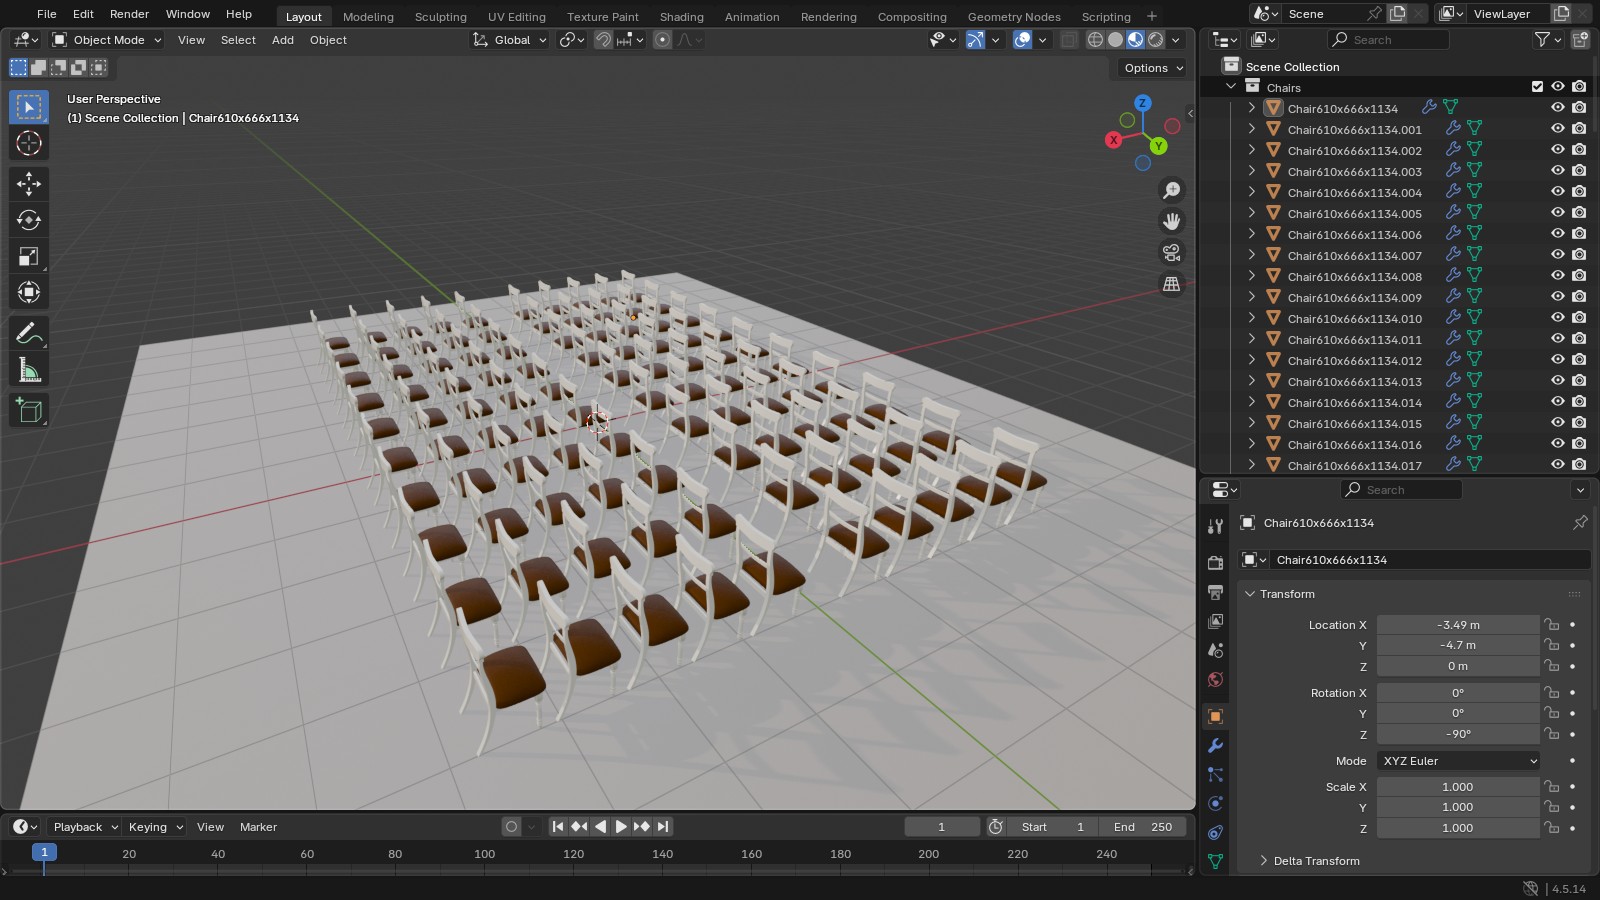Hide Chair610x666x1134.010 in viewport
This screenshot has height=900, width=1600.
1558,318
